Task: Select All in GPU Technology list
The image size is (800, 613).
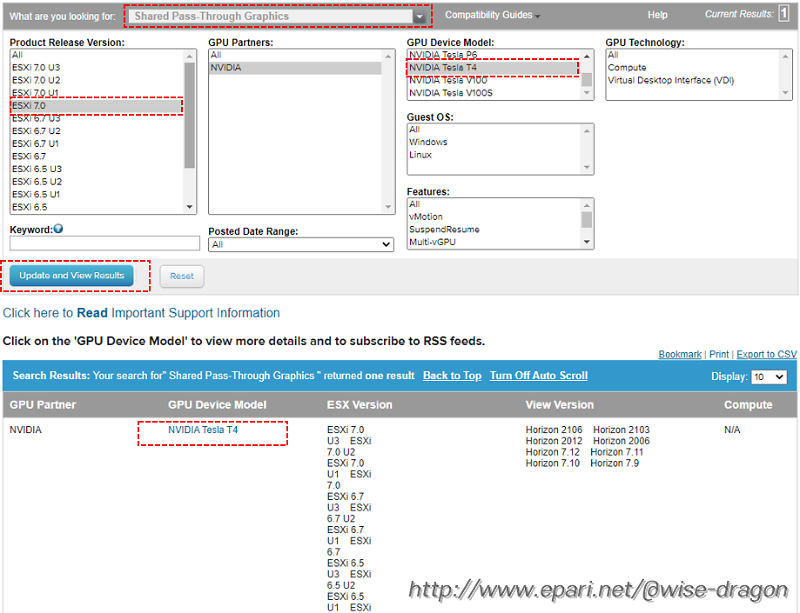Action: [693, 55]
